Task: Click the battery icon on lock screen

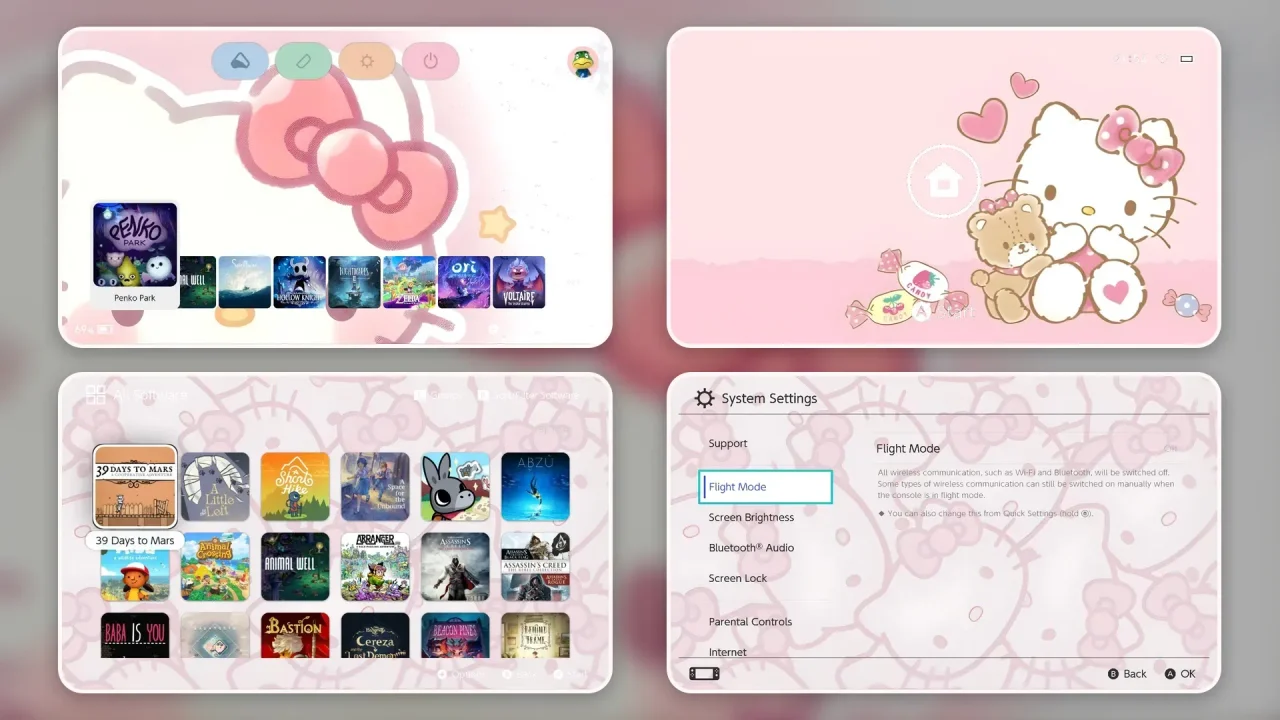Action: click(x=1187, y=59)
